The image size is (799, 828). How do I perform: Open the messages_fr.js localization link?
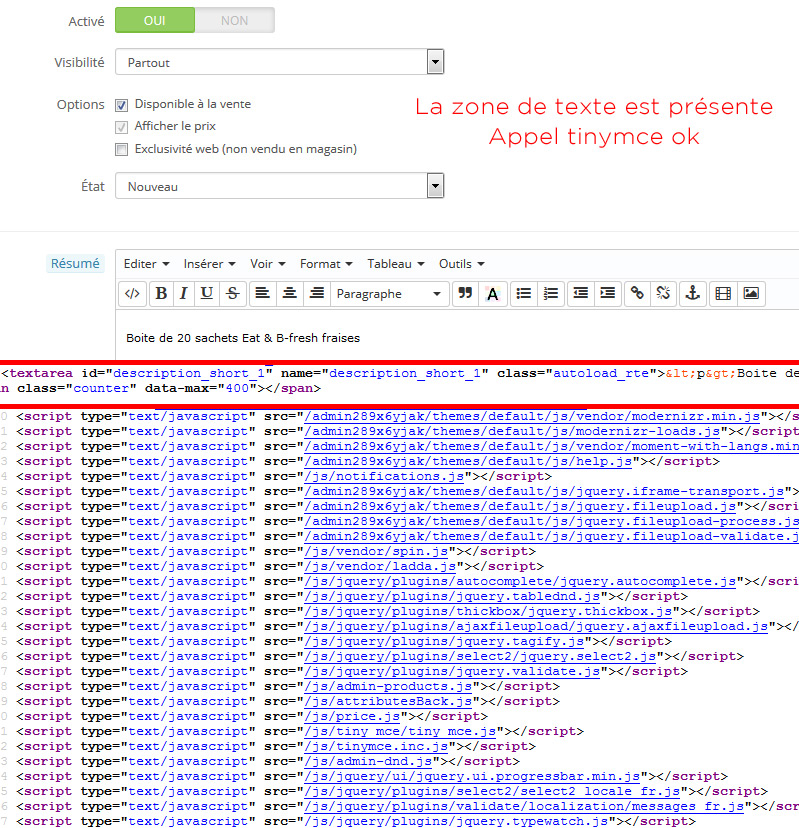[524, 806]
